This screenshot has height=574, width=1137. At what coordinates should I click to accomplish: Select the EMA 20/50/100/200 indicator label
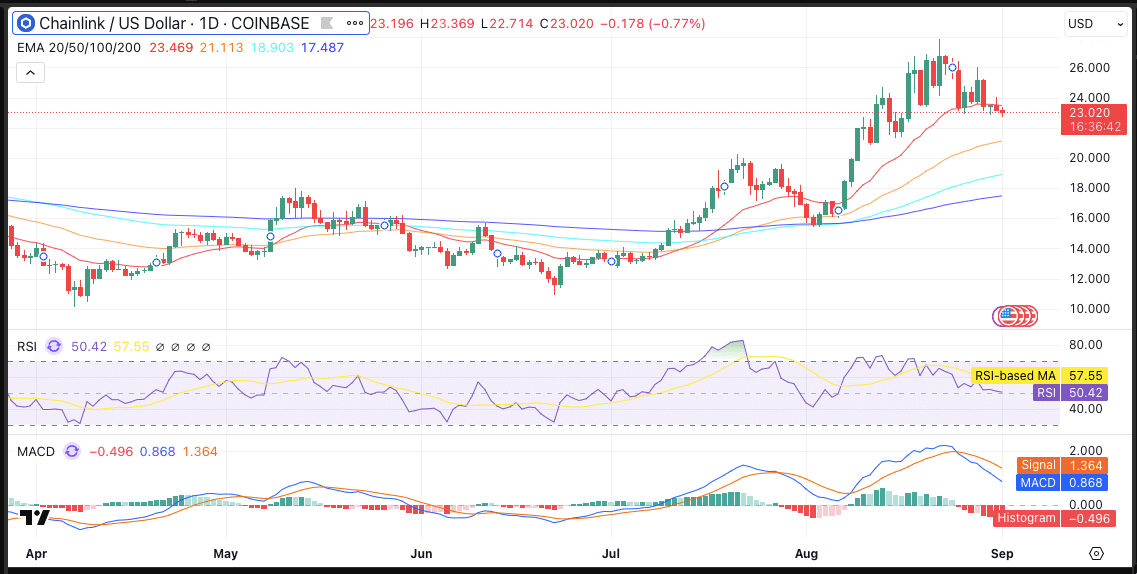79,48
